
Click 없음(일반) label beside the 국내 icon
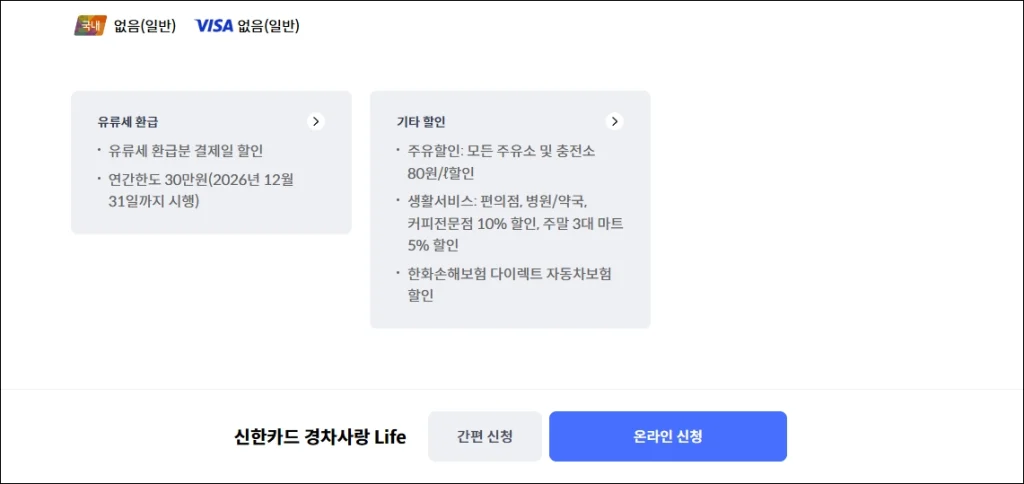click(144, 26)
